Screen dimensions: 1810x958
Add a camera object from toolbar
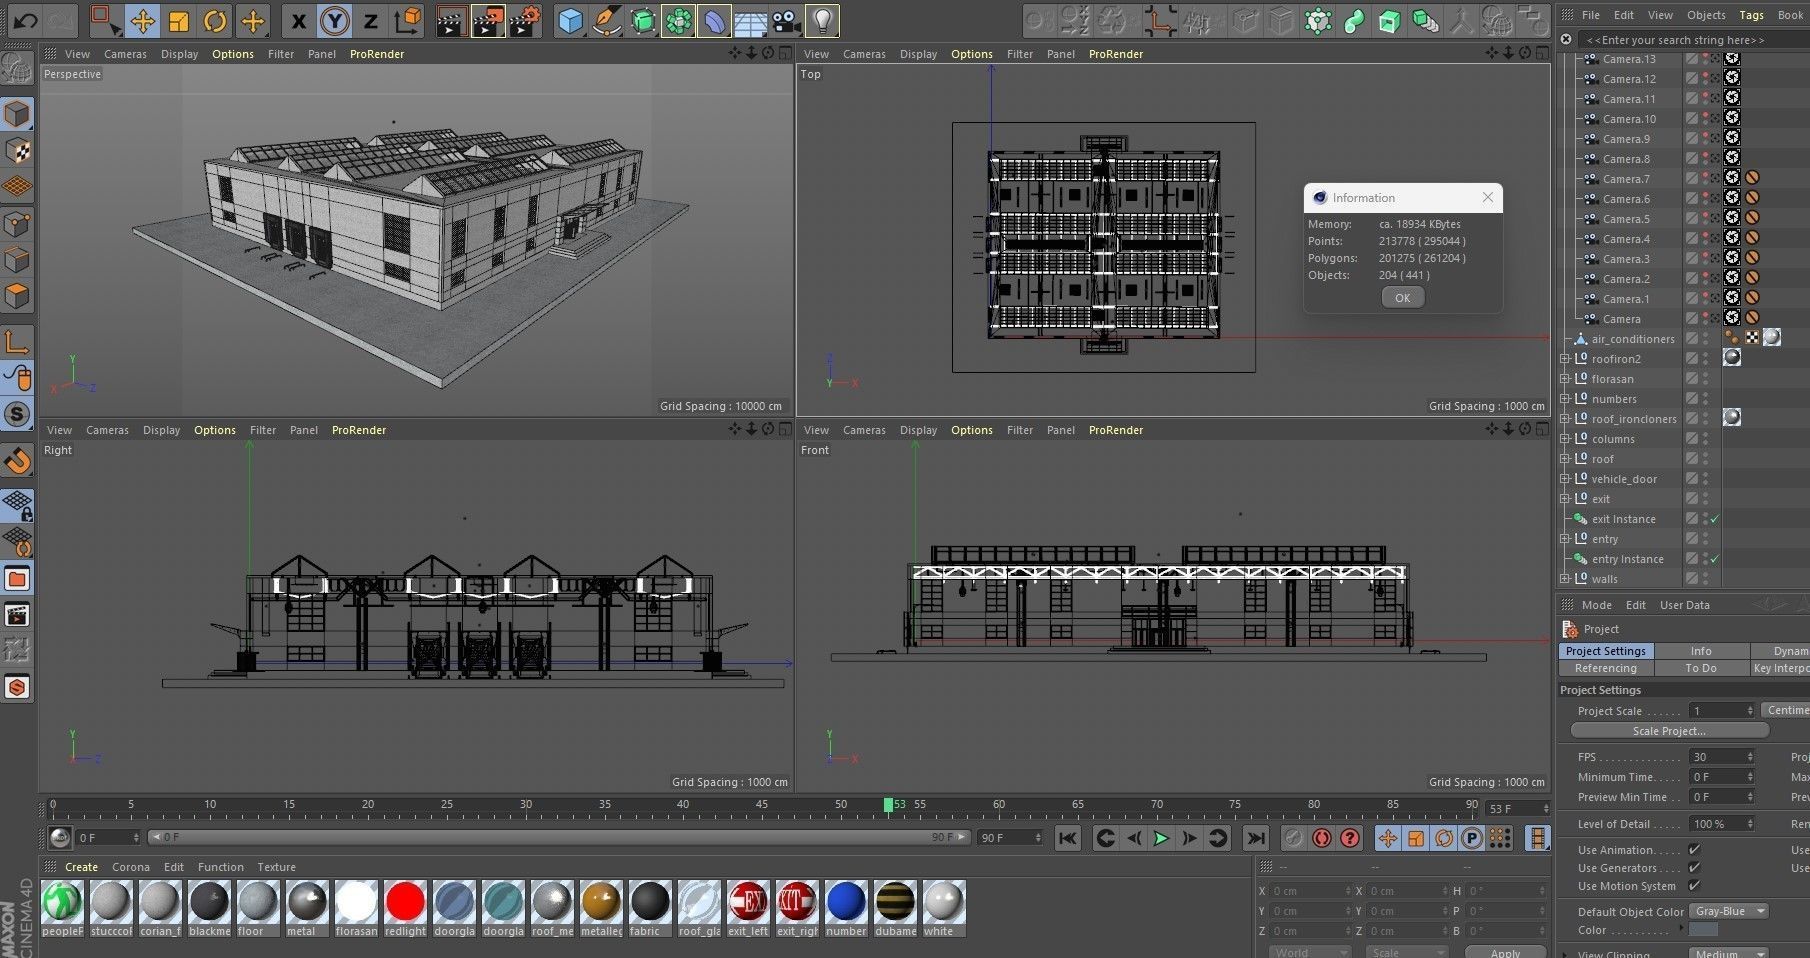coord(786,20)
